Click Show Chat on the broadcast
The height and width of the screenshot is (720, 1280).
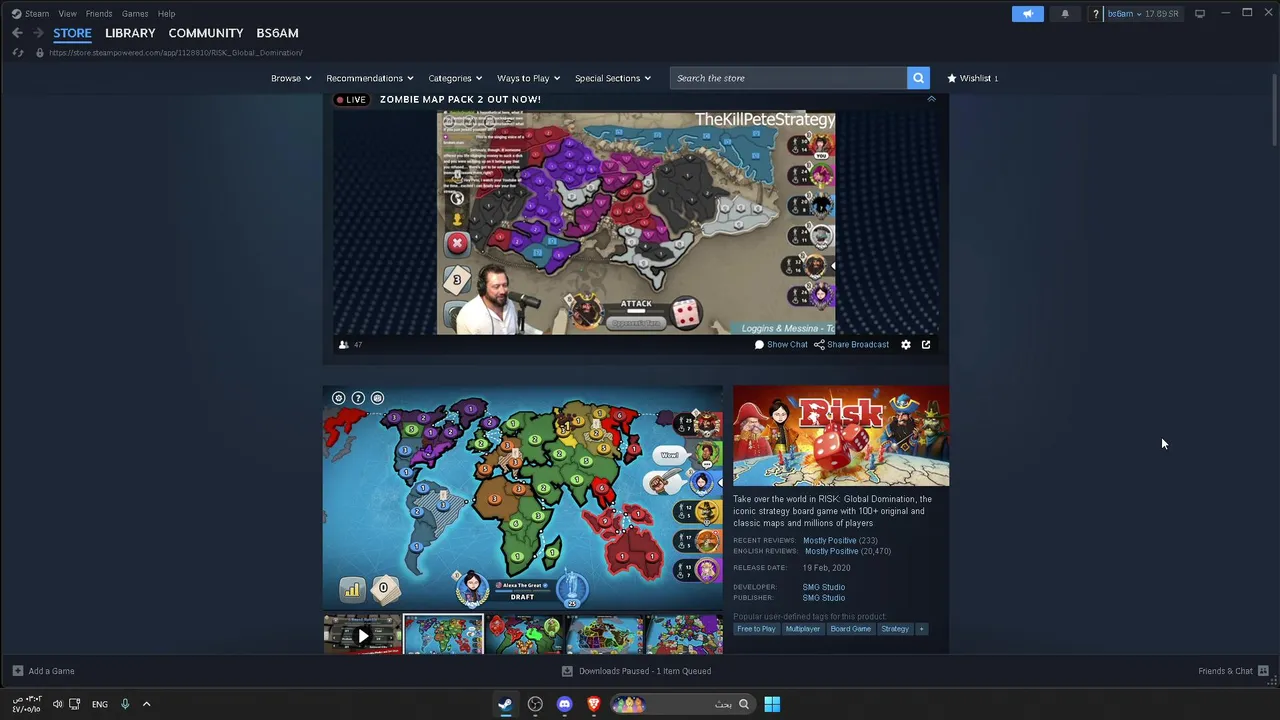coord(781,344)
